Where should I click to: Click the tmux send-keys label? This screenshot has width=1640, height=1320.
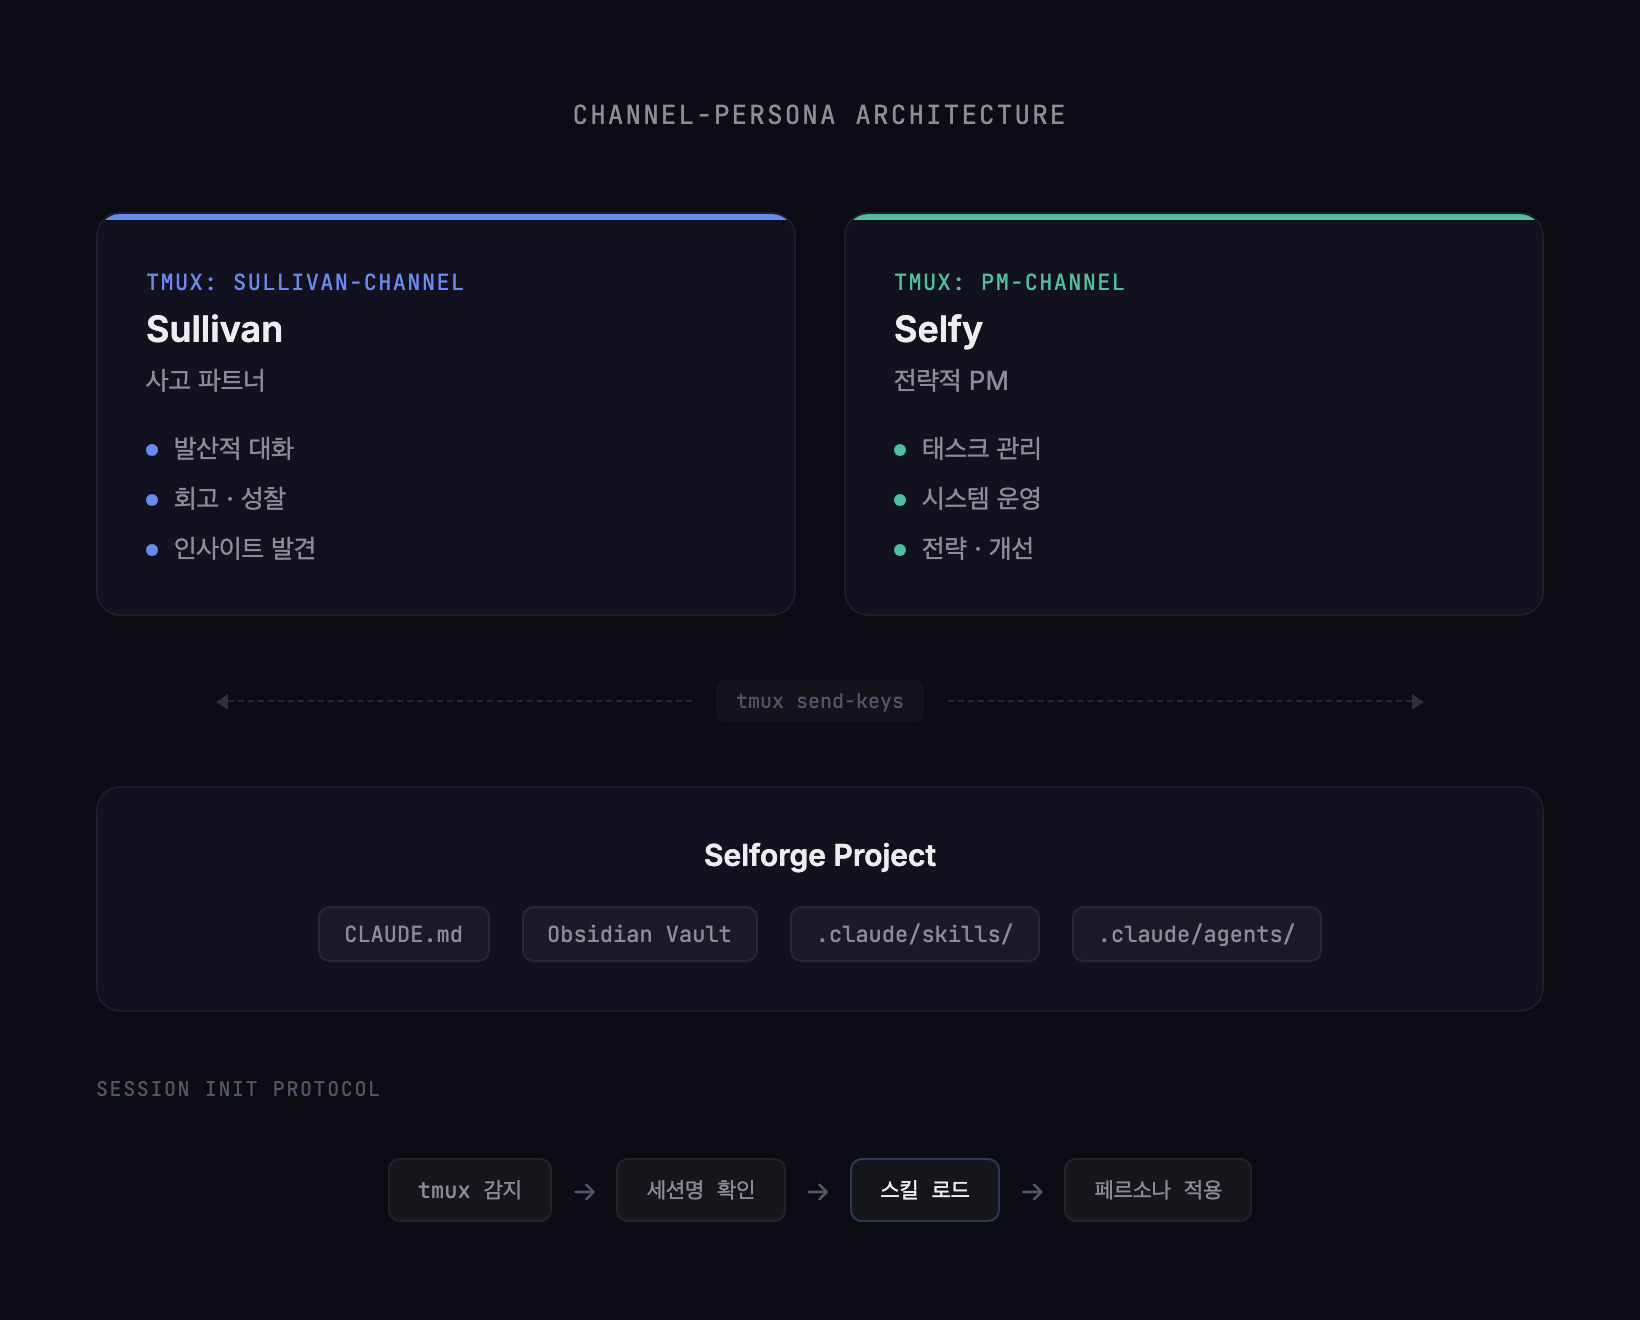coord(820,701)
